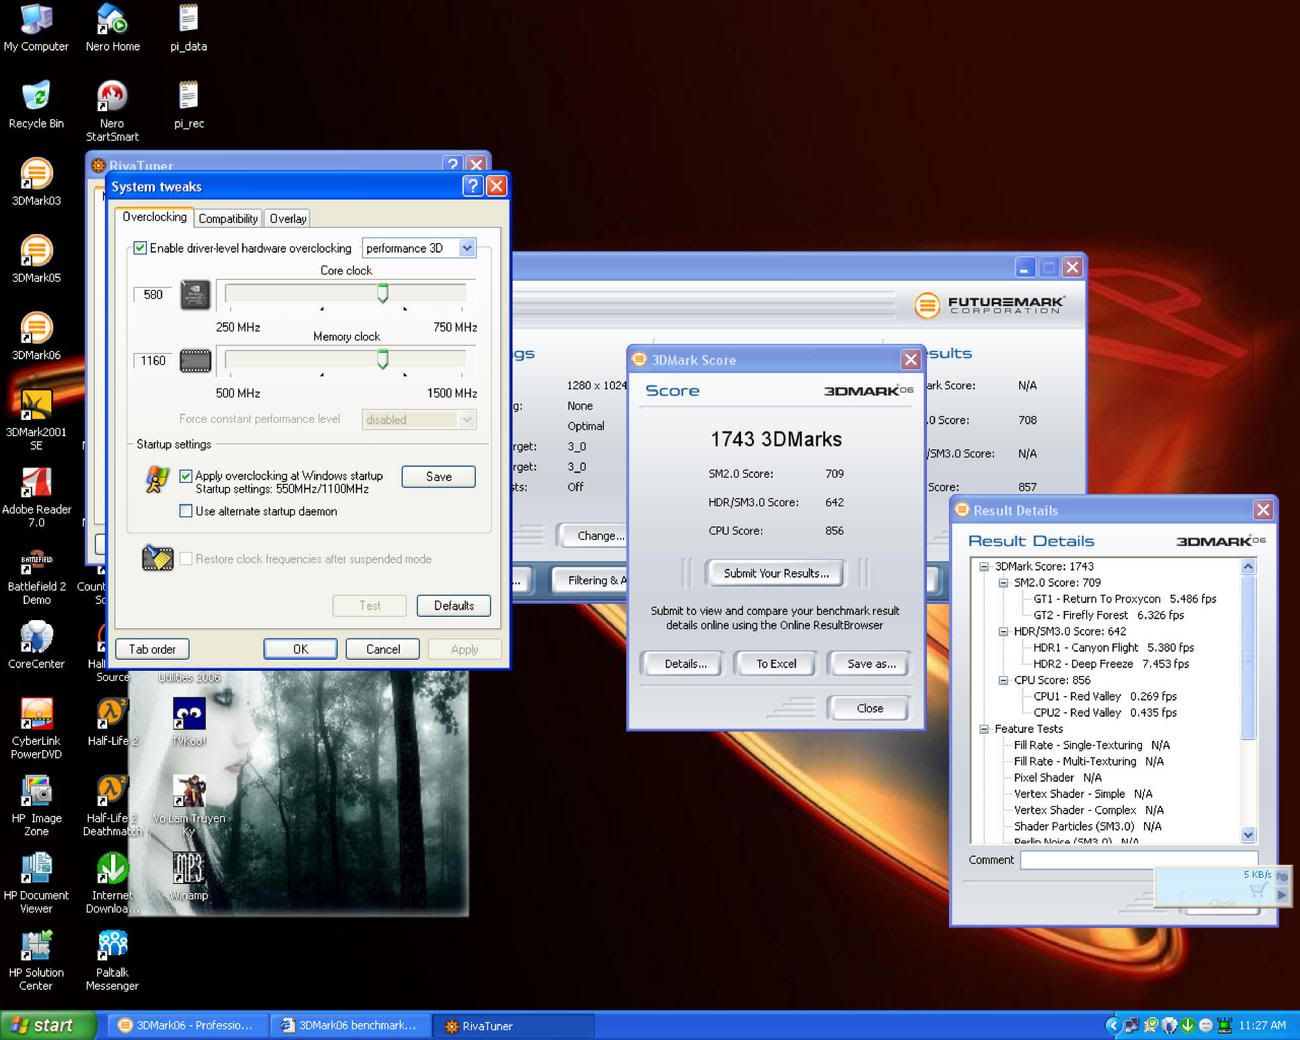Switch to the Overclocking tab
This screenshot has width=1300, height=1040.
[x=154, y=217]
